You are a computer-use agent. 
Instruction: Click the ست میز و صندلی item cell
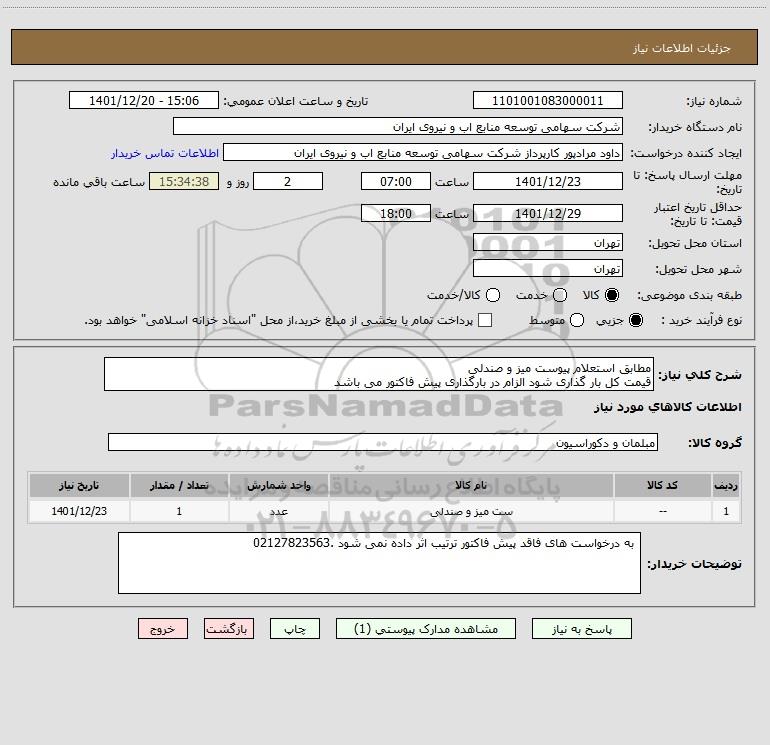[470, 511]
